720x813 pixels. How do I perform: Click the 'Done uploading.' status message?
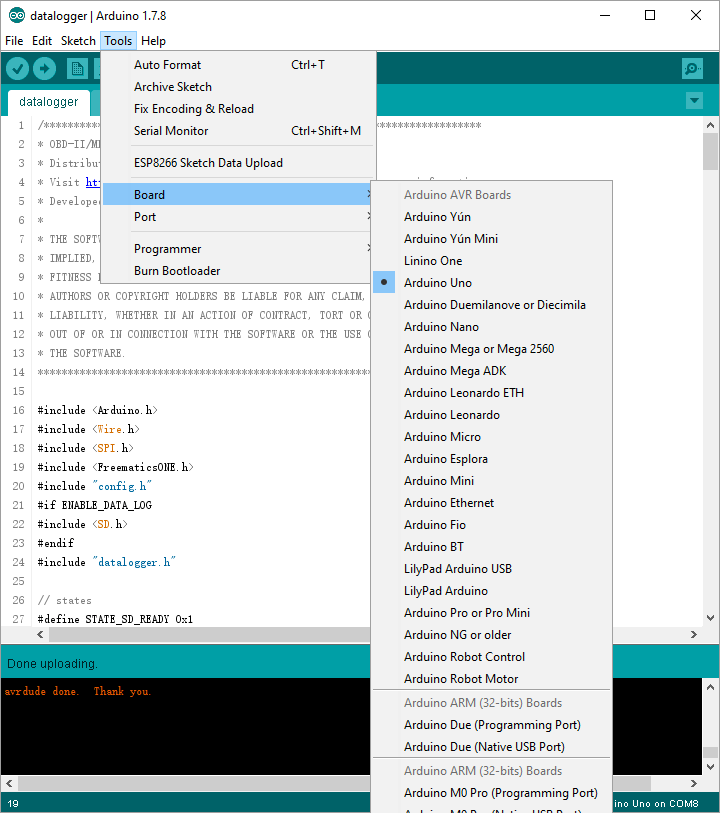pyautogui.click(x=52, y=664)
